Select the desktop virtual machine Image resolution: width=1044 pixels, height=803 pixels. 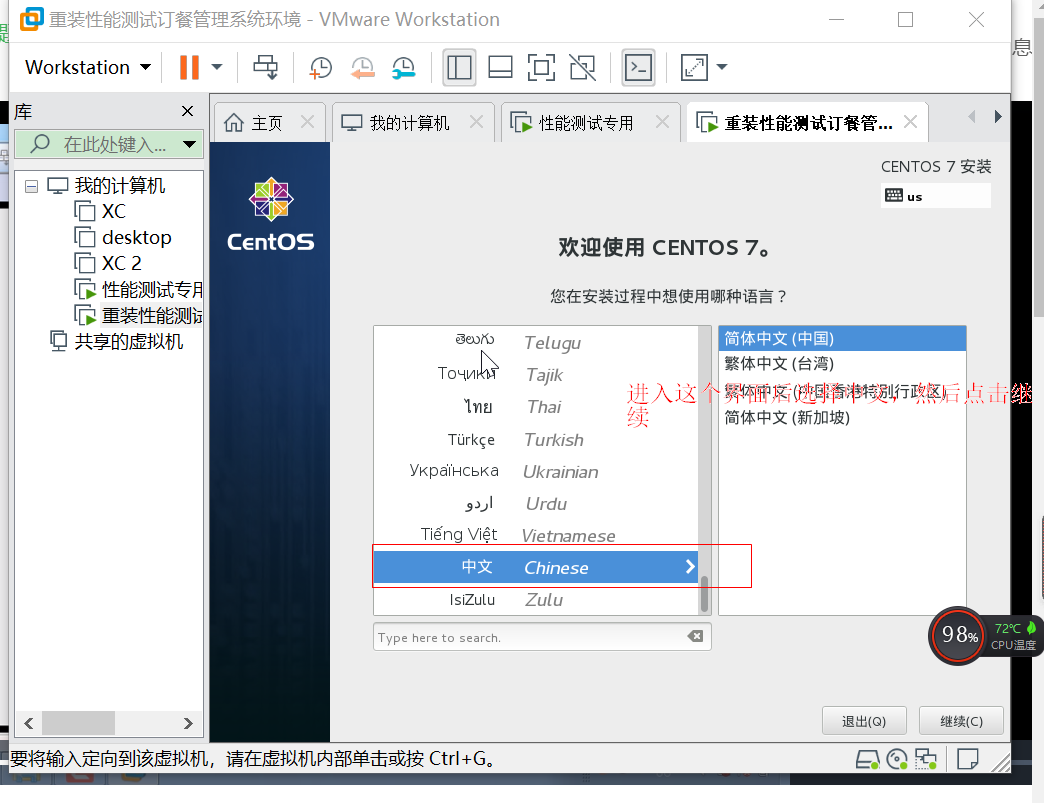click(123, 238)
